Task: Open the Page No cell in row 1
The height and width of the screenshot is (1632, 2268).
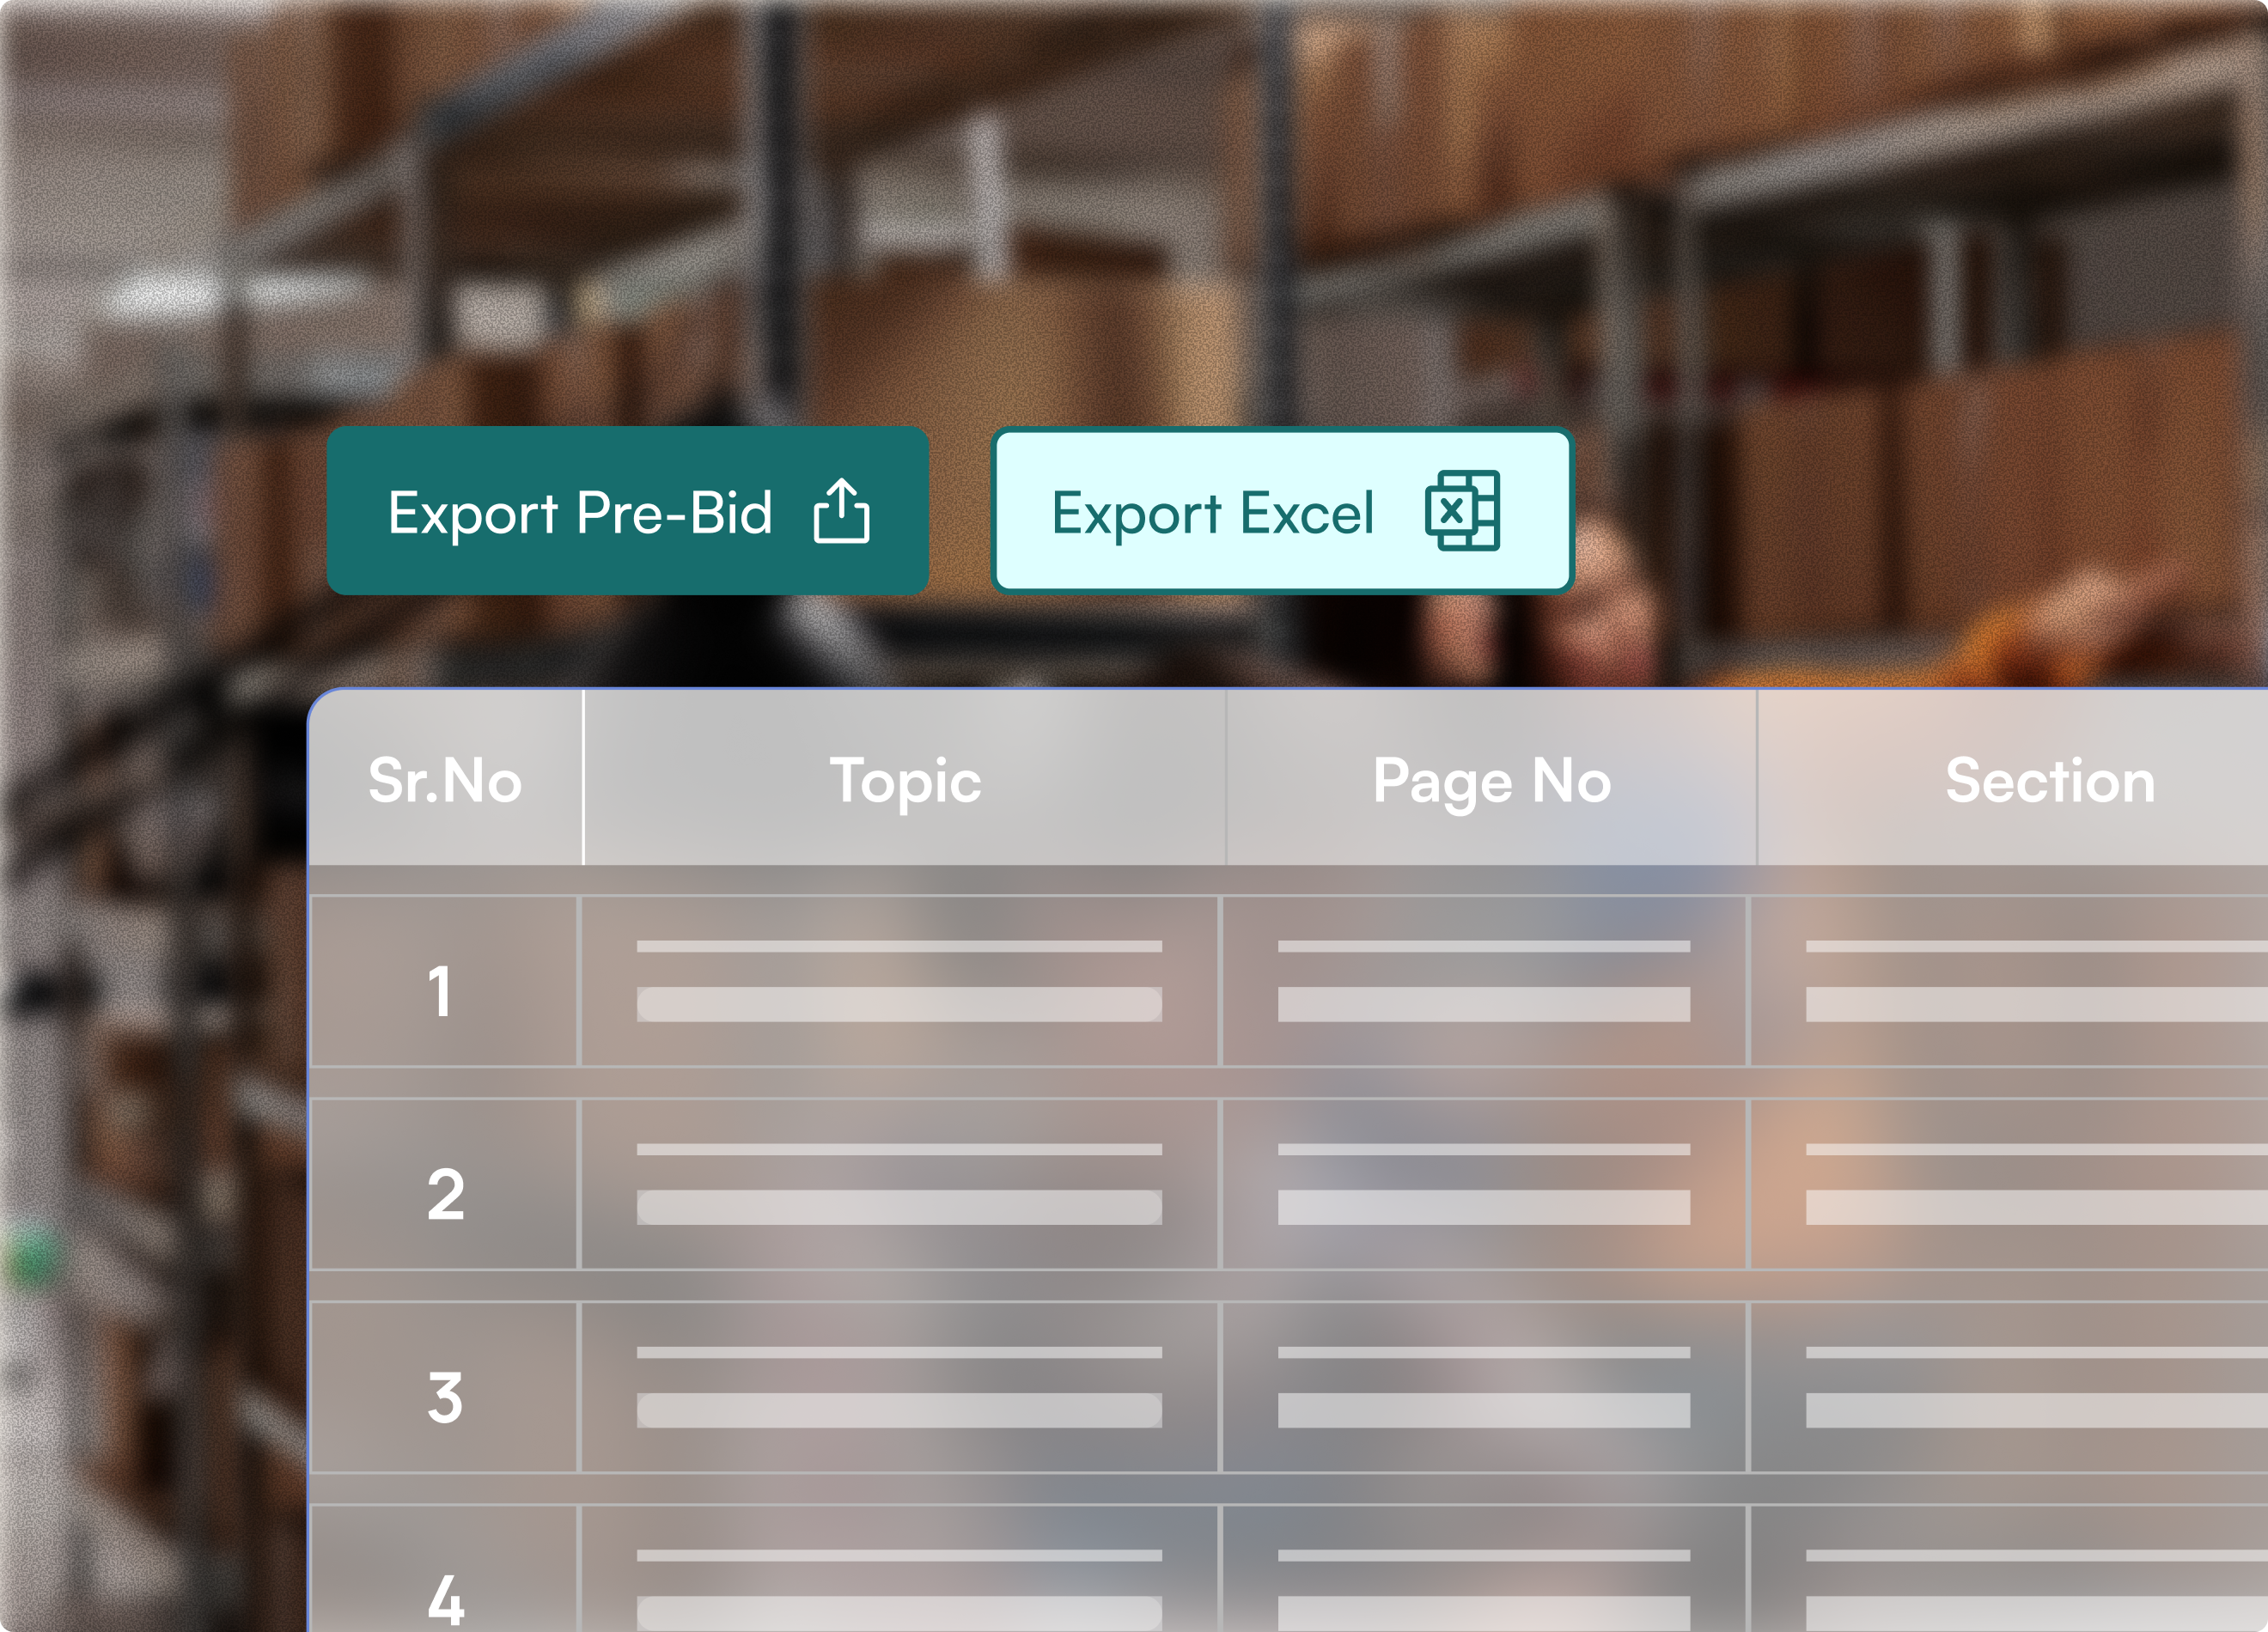Action: (x=1484, y=982)
